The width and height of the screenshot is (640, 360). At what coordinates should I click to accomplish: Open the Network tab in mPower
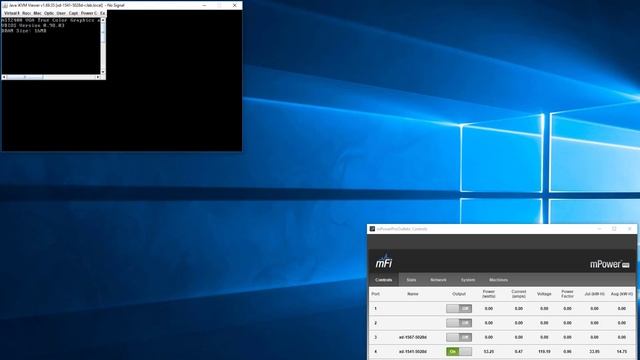(x=438, y=280)
